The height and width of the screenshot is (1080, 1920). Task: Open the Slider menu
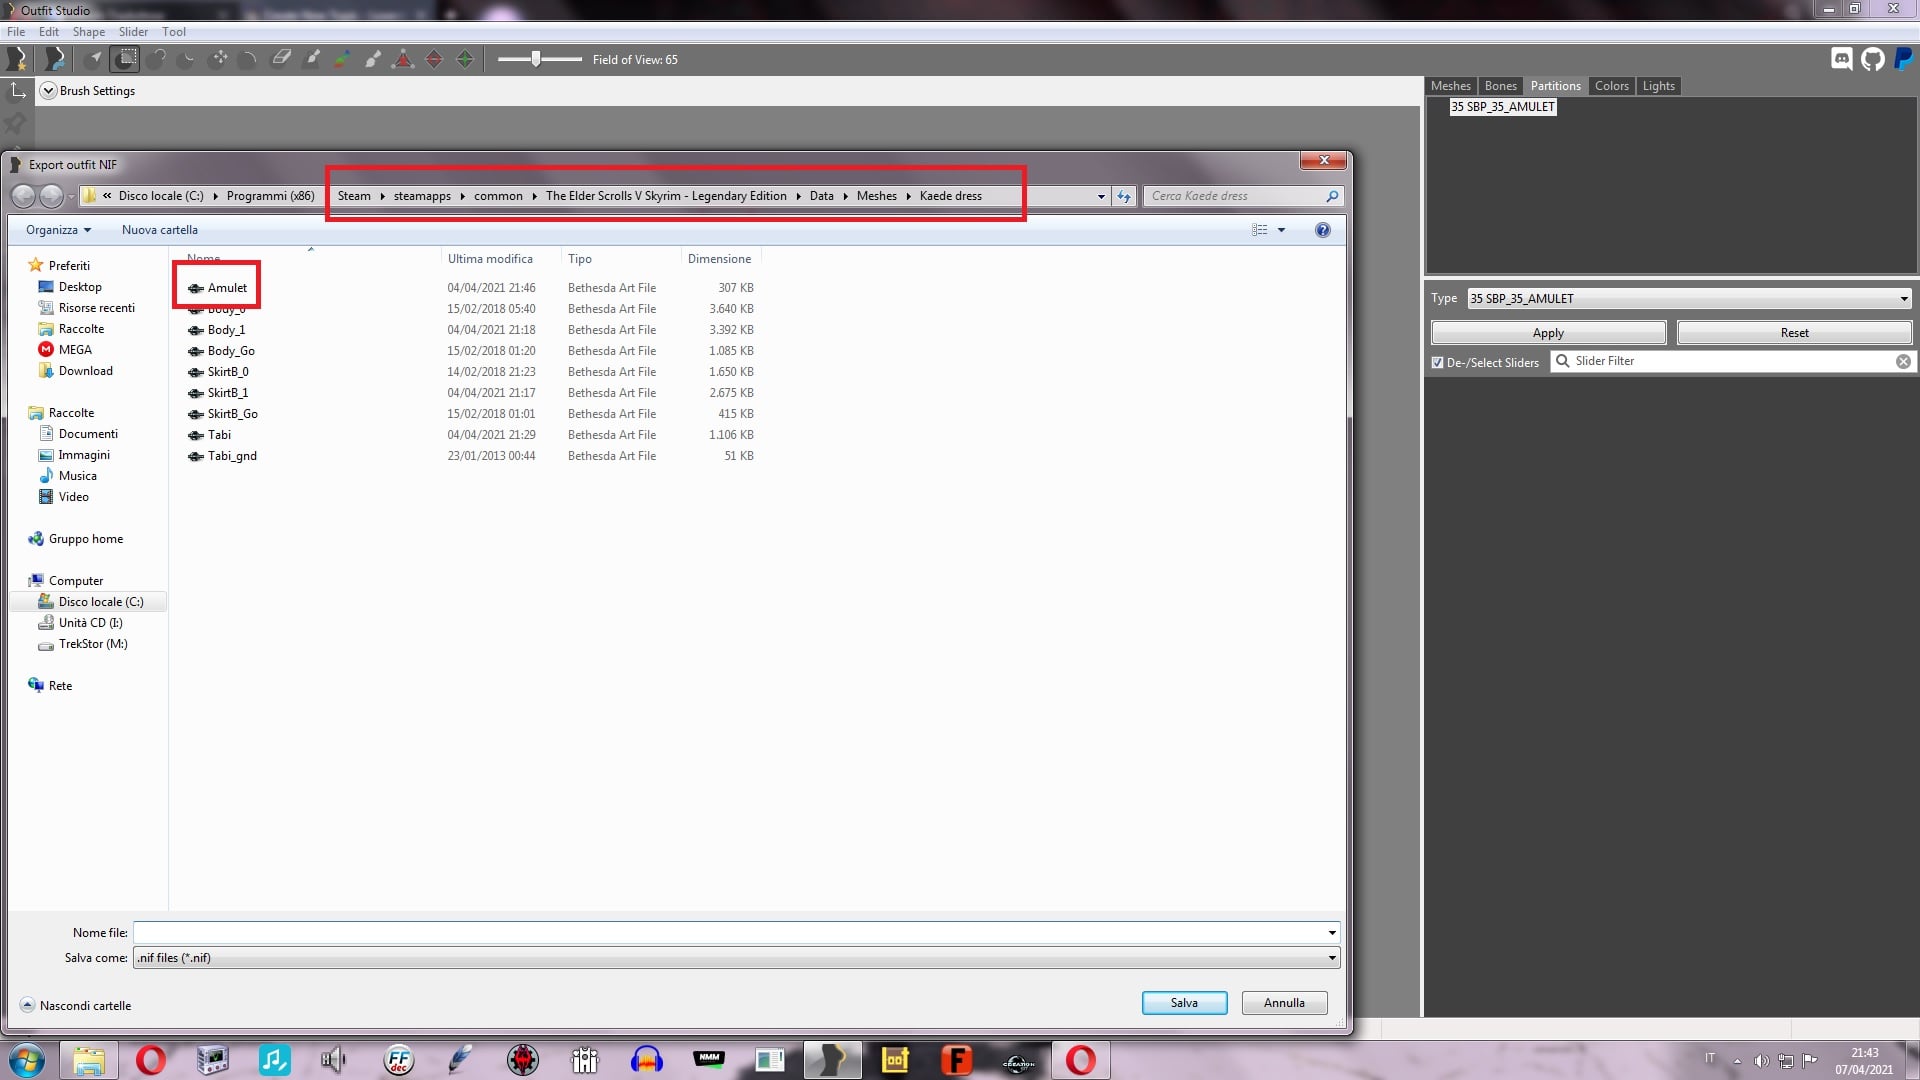[134, 32]
